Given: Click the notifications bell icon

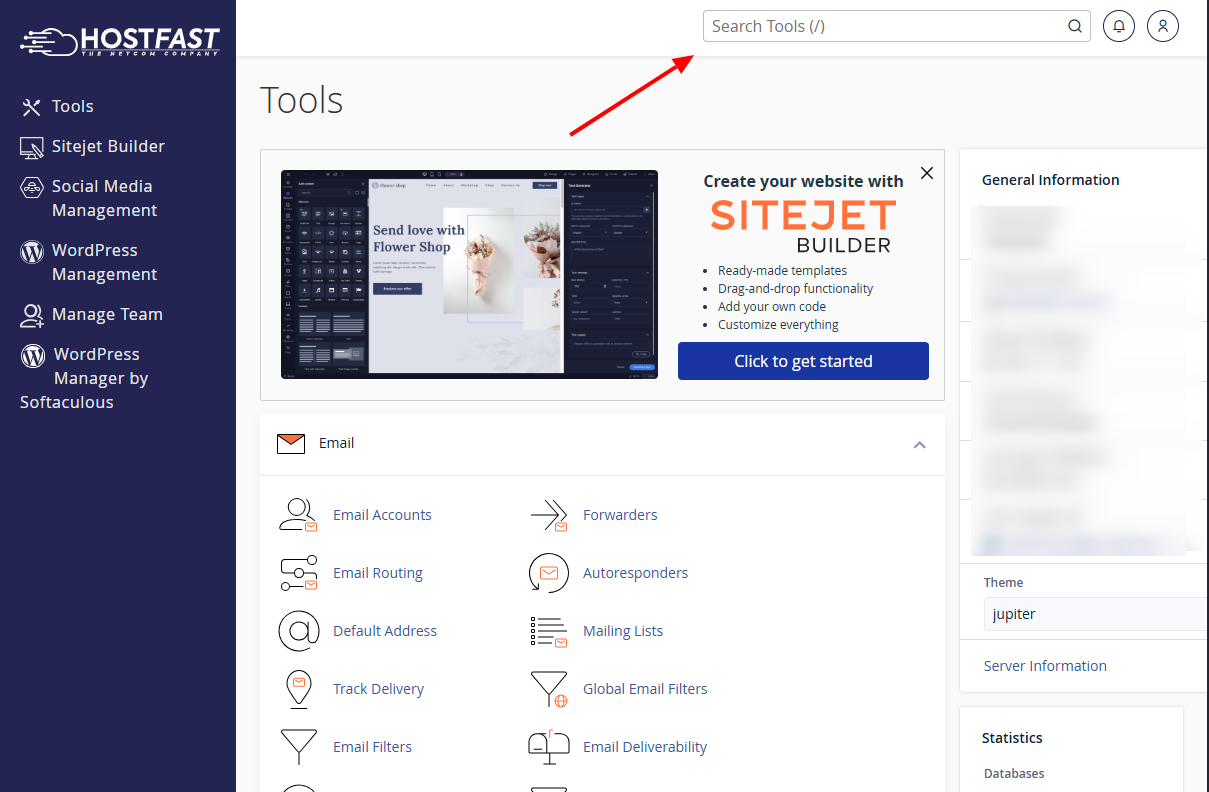Looking at the screenshot, I should point(1119,27).
